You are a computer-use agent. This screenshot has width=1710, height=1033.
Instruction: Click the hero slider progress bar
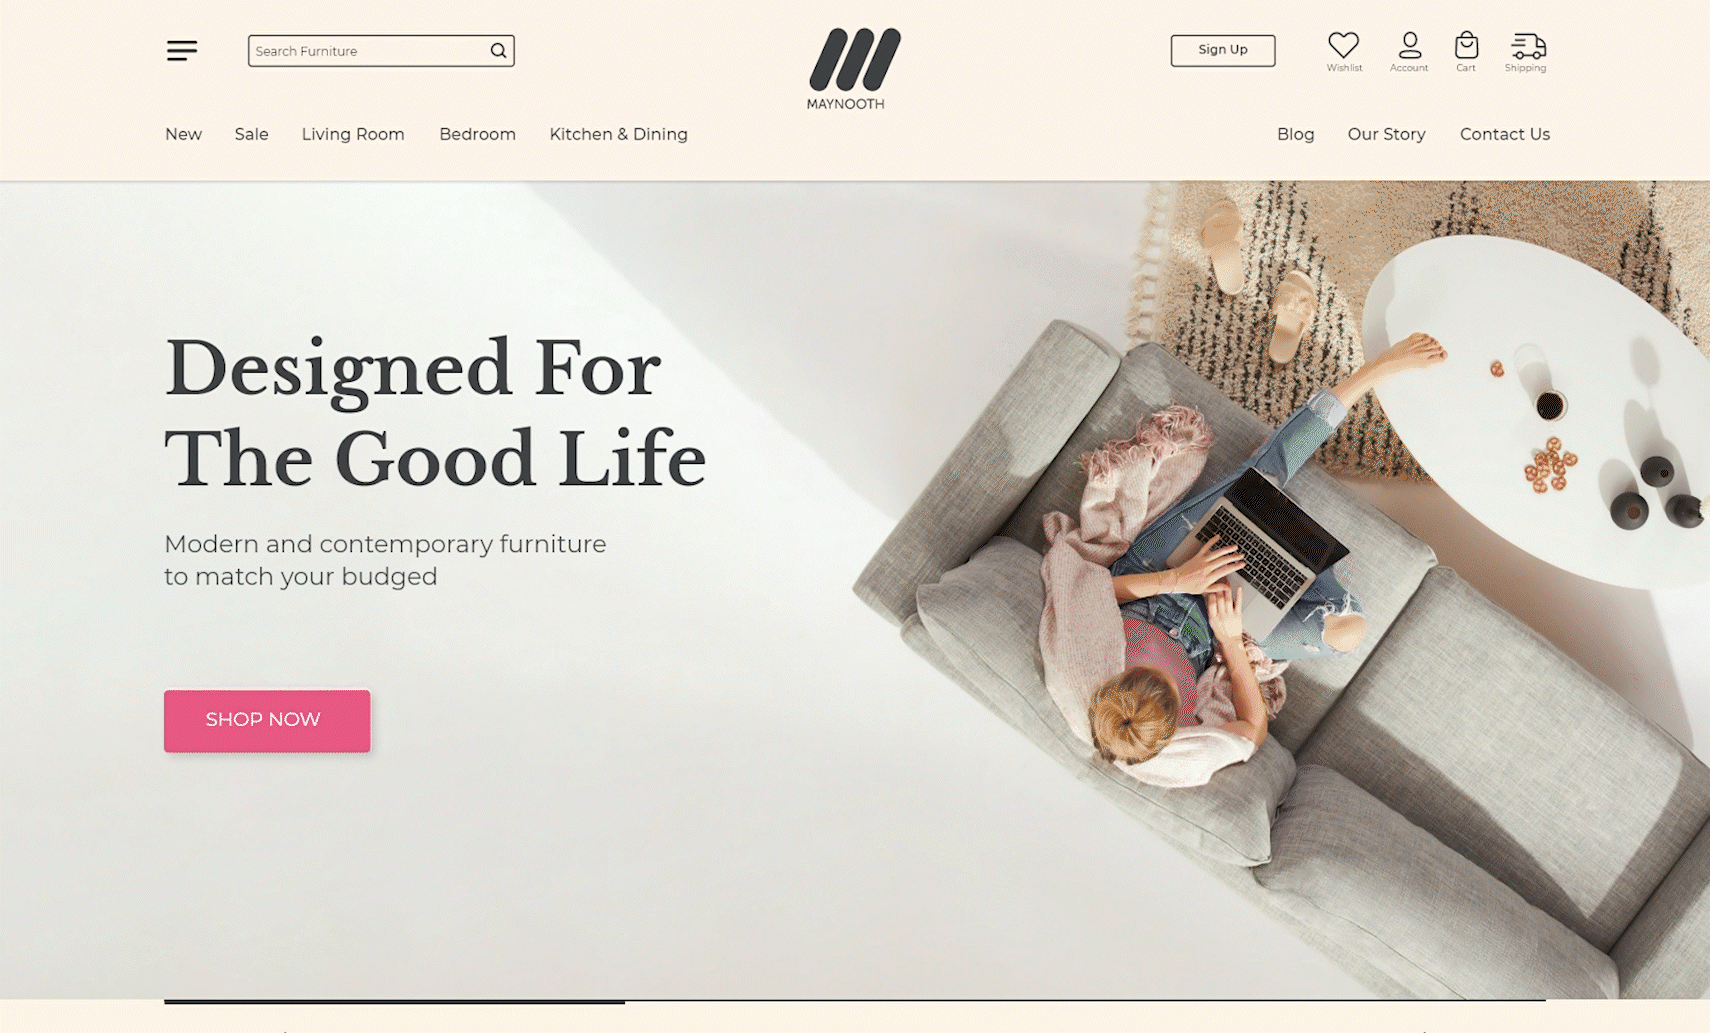coord(855,1000)
